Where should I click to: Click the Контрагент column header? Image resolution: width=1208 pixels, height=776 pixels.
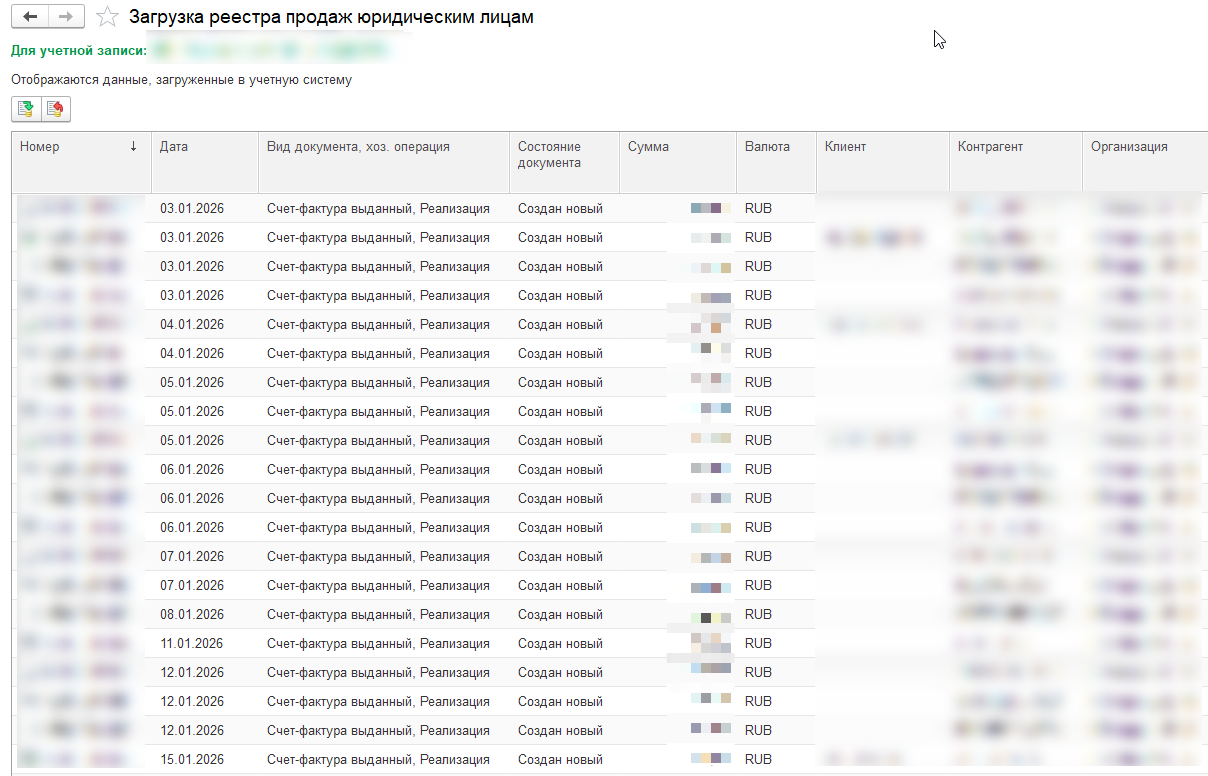(1016, 162)
